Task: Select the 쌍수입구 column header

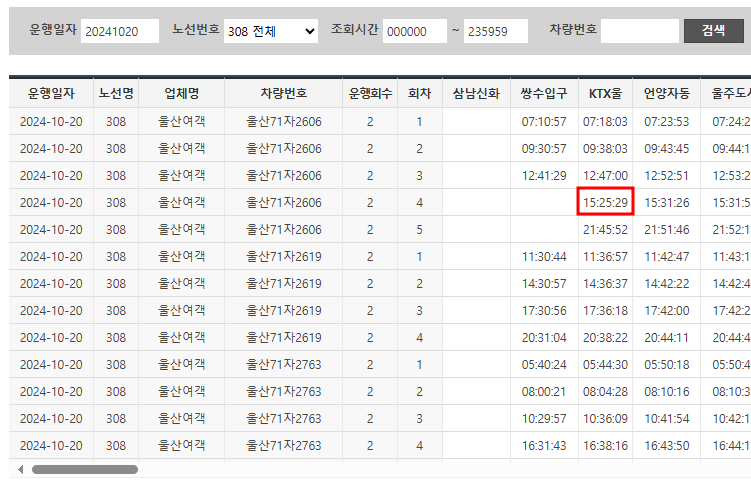Action: (x=544, y=94)
